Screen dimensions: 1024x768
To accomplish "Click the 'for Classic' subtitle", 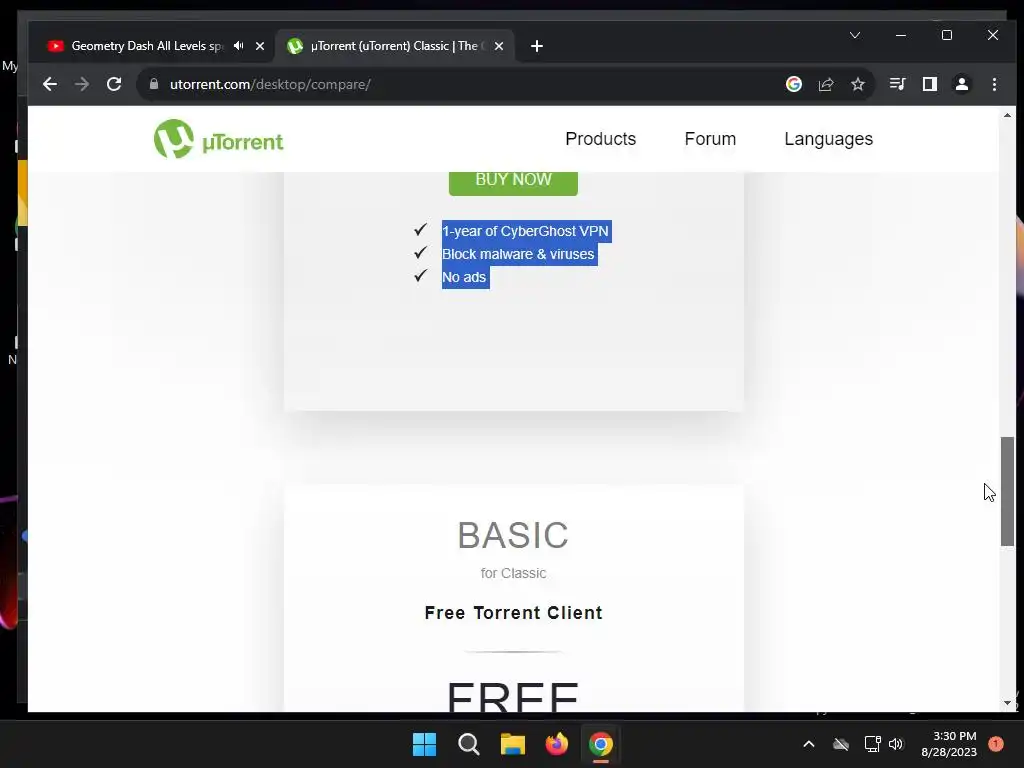I will click(513, 573).
